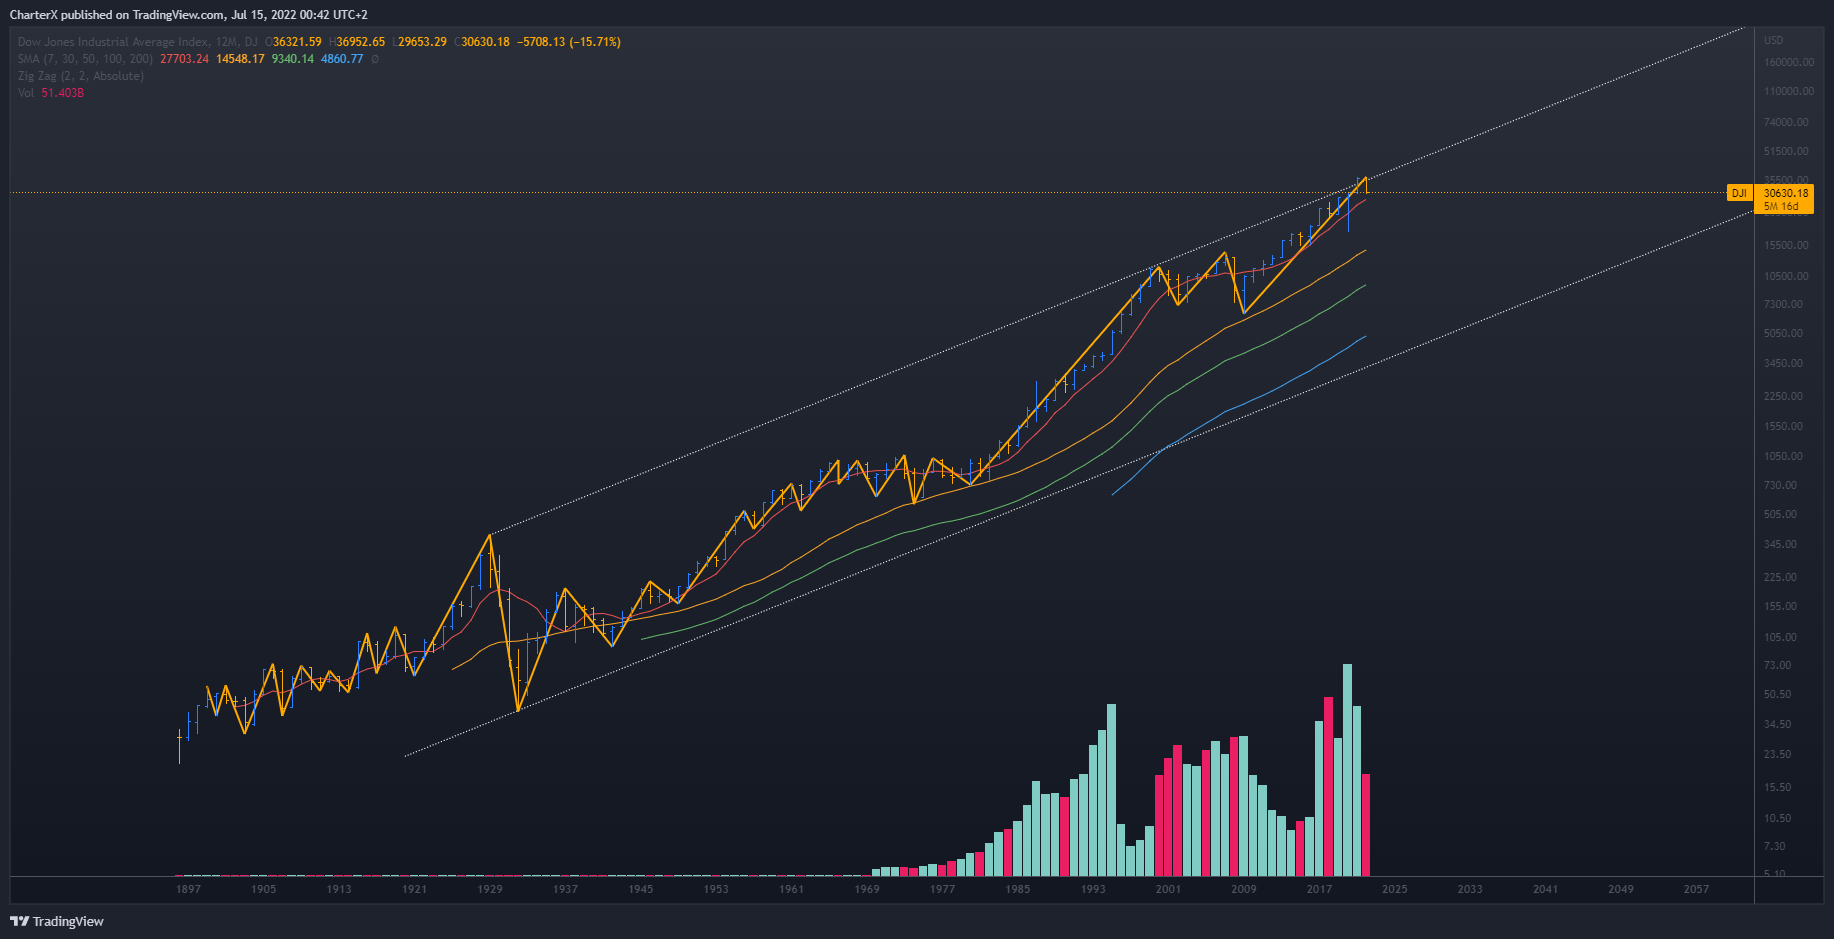
Task: Click the 505.00 price axis label
Action: (1781, 514)
